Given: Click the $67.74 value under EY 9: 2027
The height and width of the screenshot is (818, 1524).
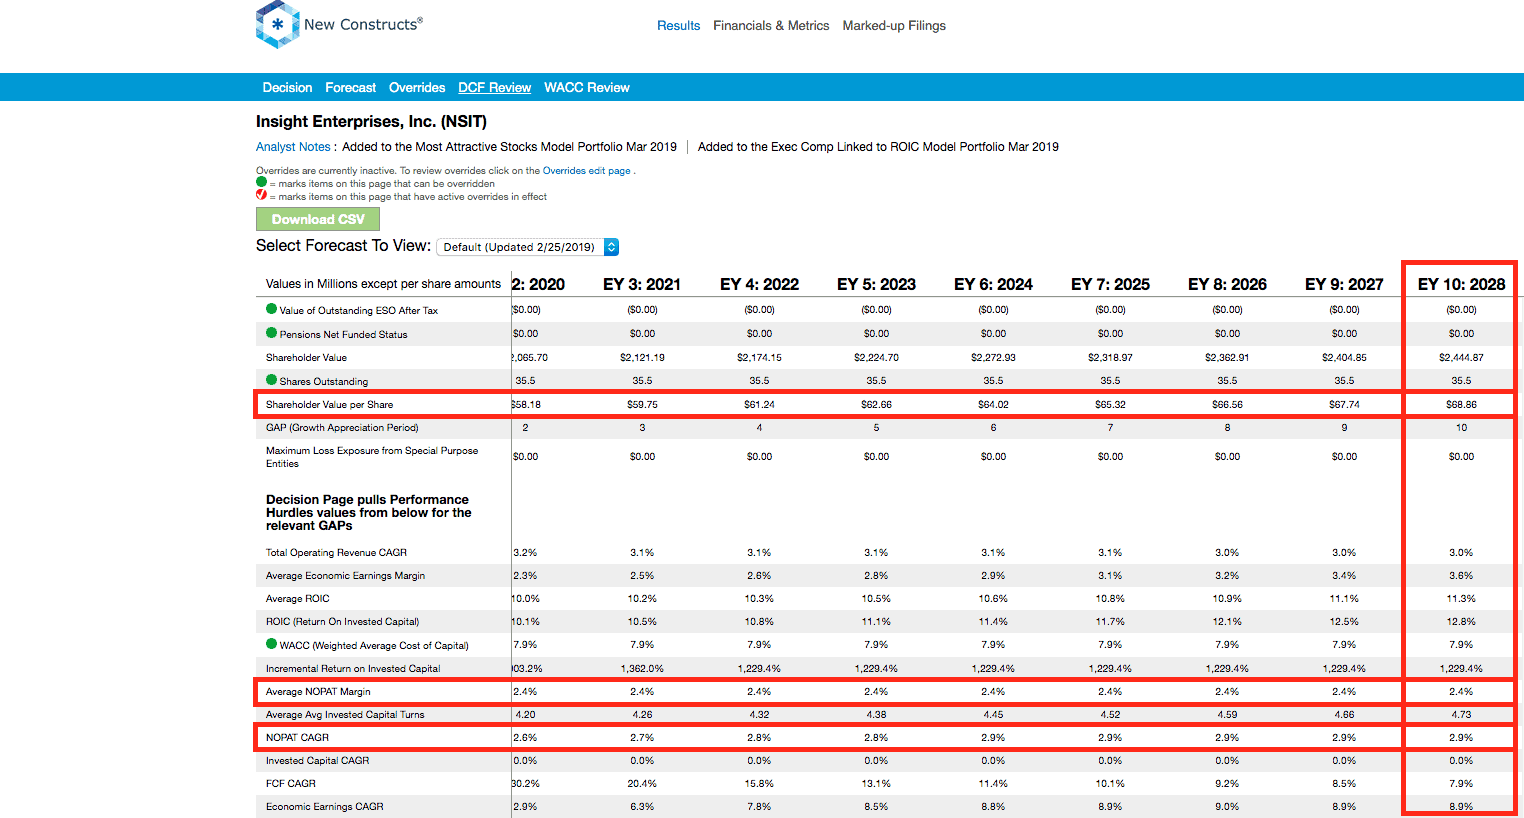Looking at the screenshot, I should pos(1344,405).
